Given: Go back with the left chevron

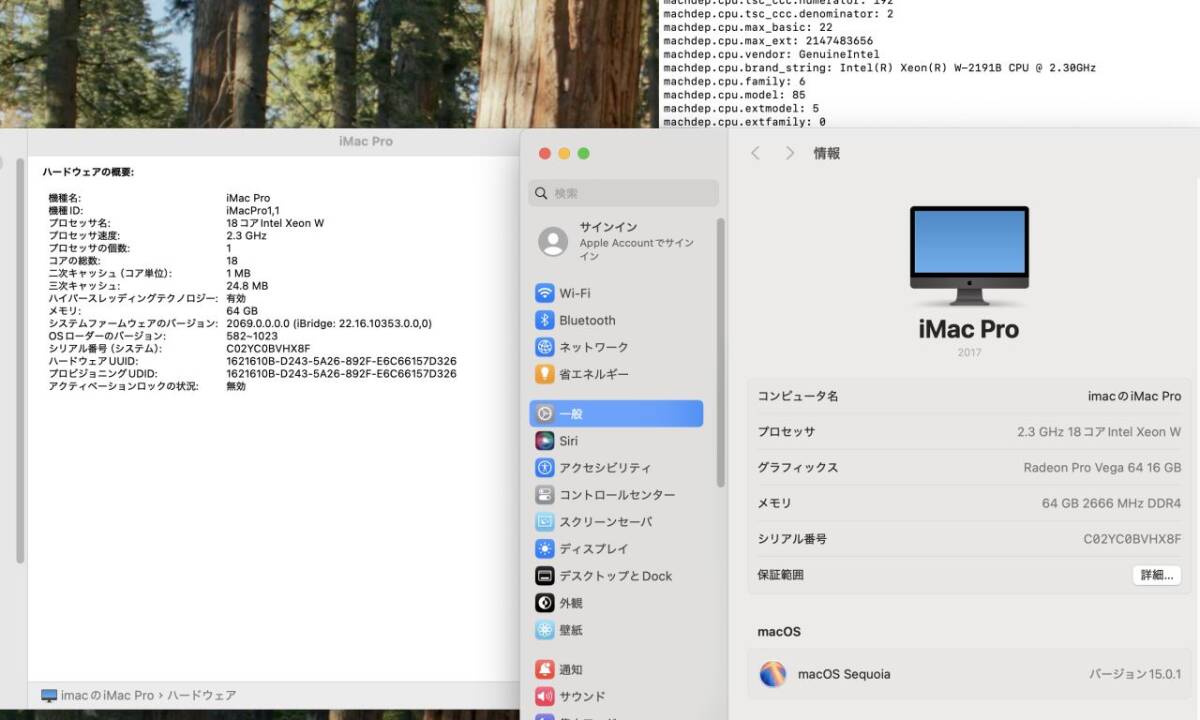Looking at the screenshot, I should (x=756, y=153).
